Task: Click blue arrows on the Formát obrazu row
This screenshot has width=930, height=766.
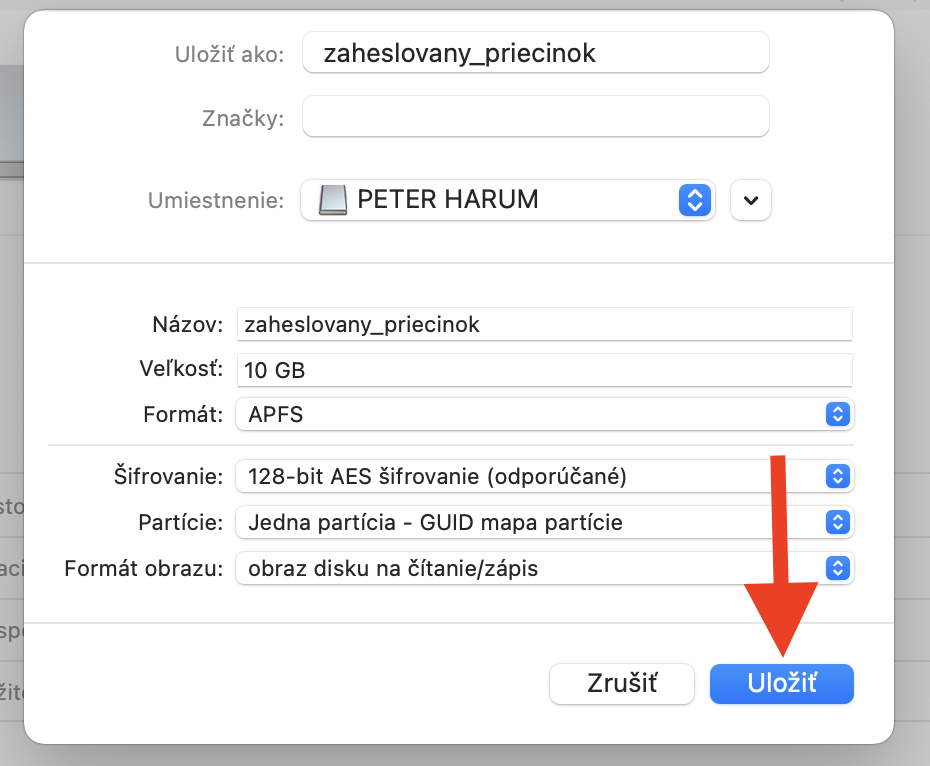Action: [x=837, y=569]
